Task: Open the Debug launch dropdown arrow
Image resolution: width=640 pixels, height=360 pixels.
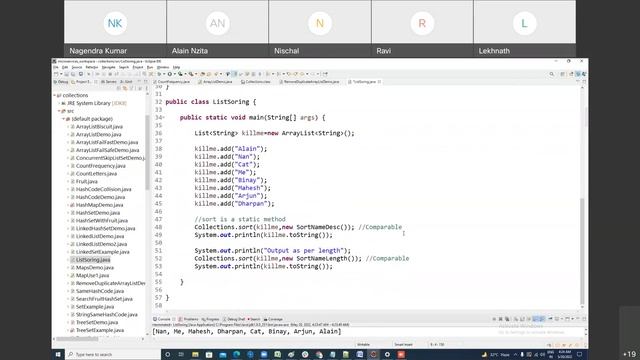Action: coord(164,74)
